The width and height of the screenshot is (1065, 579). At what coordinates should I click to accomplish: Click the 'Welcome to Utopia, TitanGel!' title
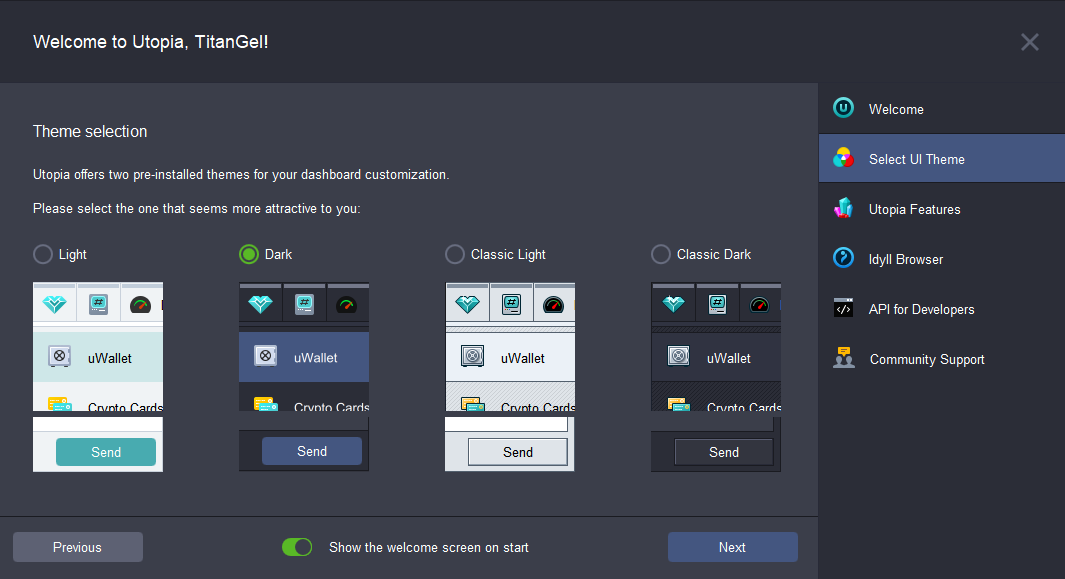click(151, 42)
